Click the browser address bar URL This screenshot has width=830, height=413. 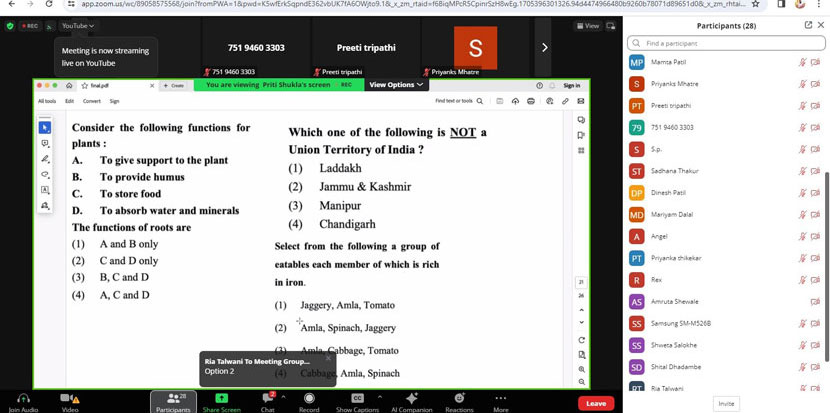[413, 3]
